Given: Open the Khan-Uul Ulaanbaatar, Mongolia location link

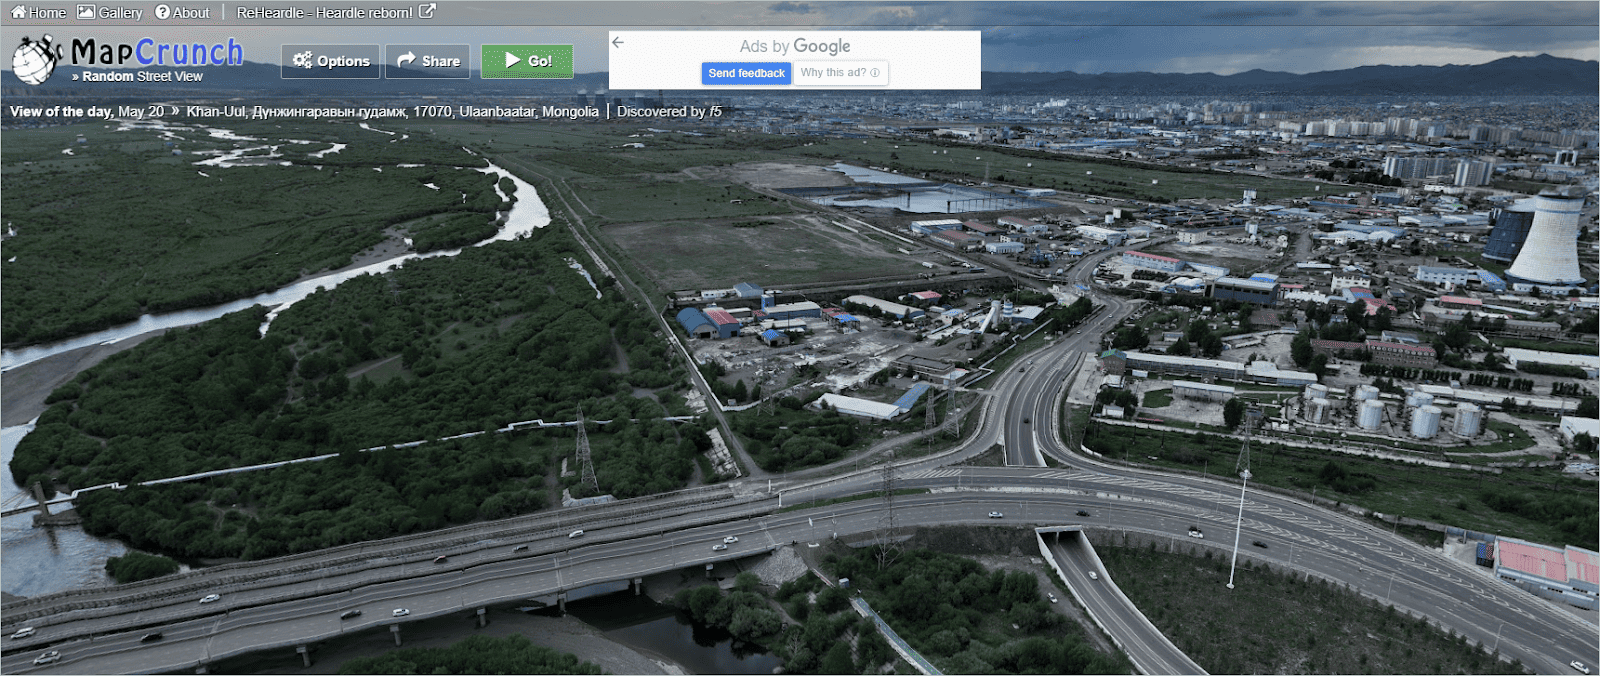Looking at the screenshot, I should pos(392,111).
